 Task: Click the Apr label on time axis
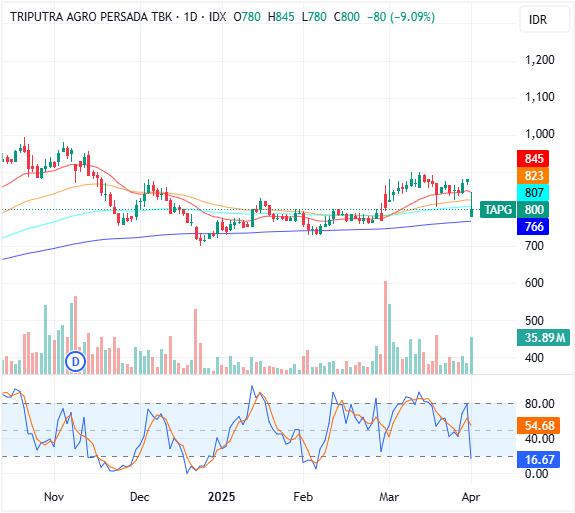tap(471, 497)
